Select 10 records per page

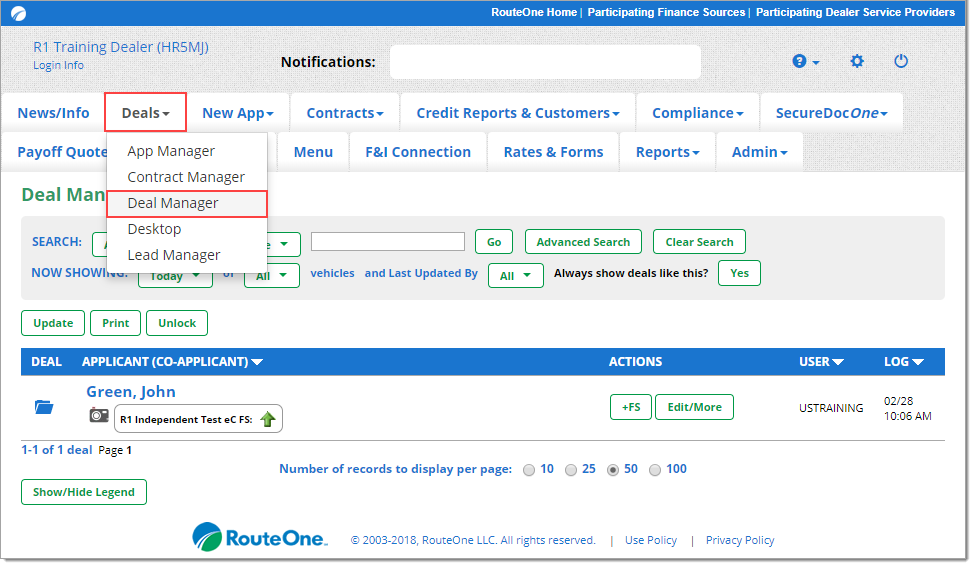tap(529, 470)
